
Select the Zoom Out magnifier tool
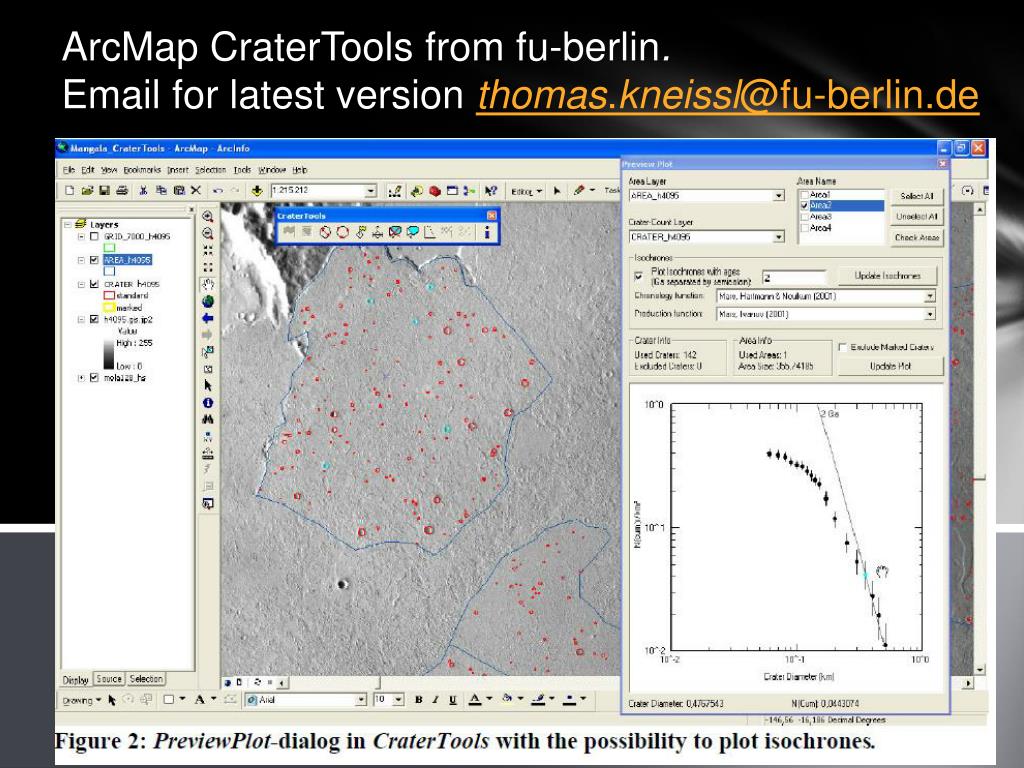click(x=208, y=233)
